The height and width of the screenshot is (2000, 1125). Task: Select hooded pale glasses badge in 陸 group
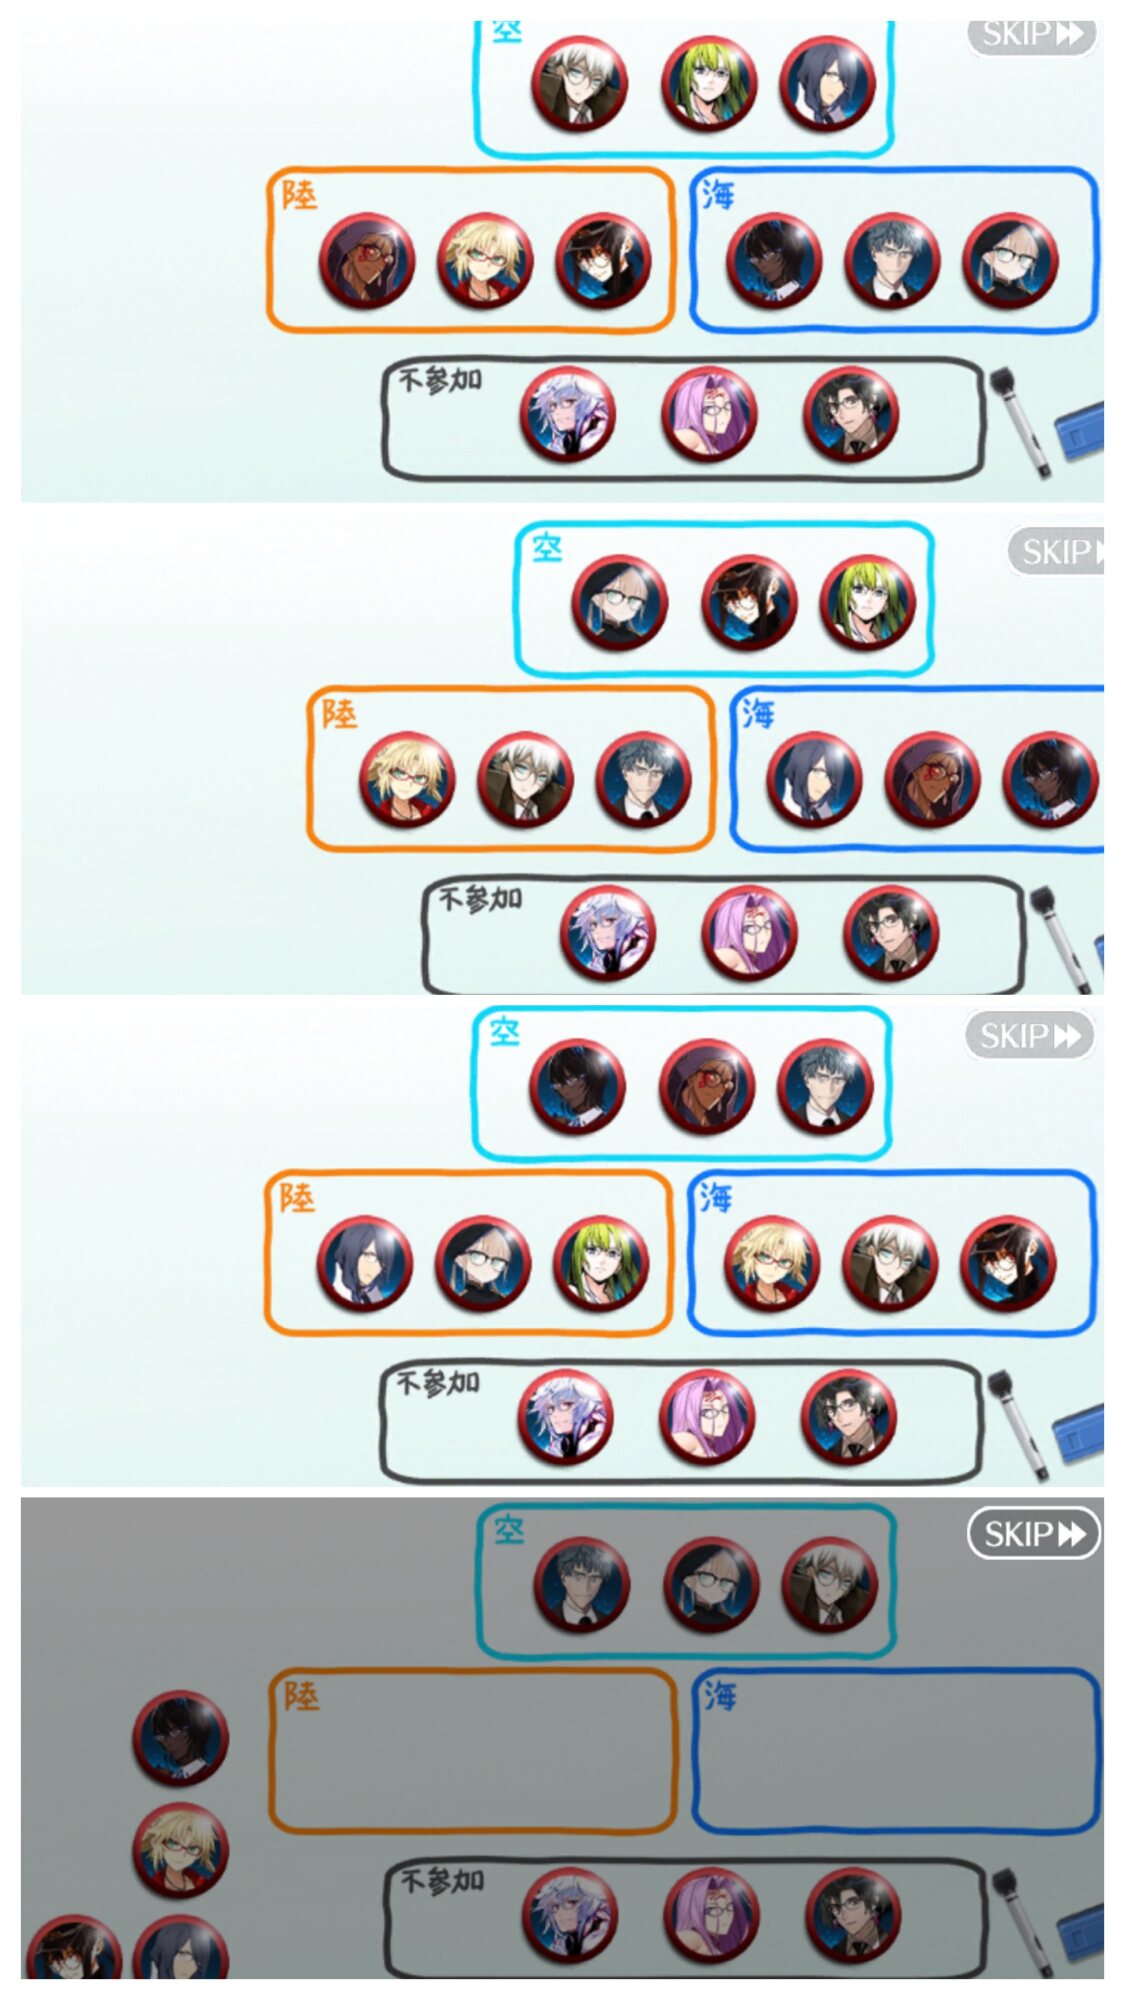[x=483, y=1264]
